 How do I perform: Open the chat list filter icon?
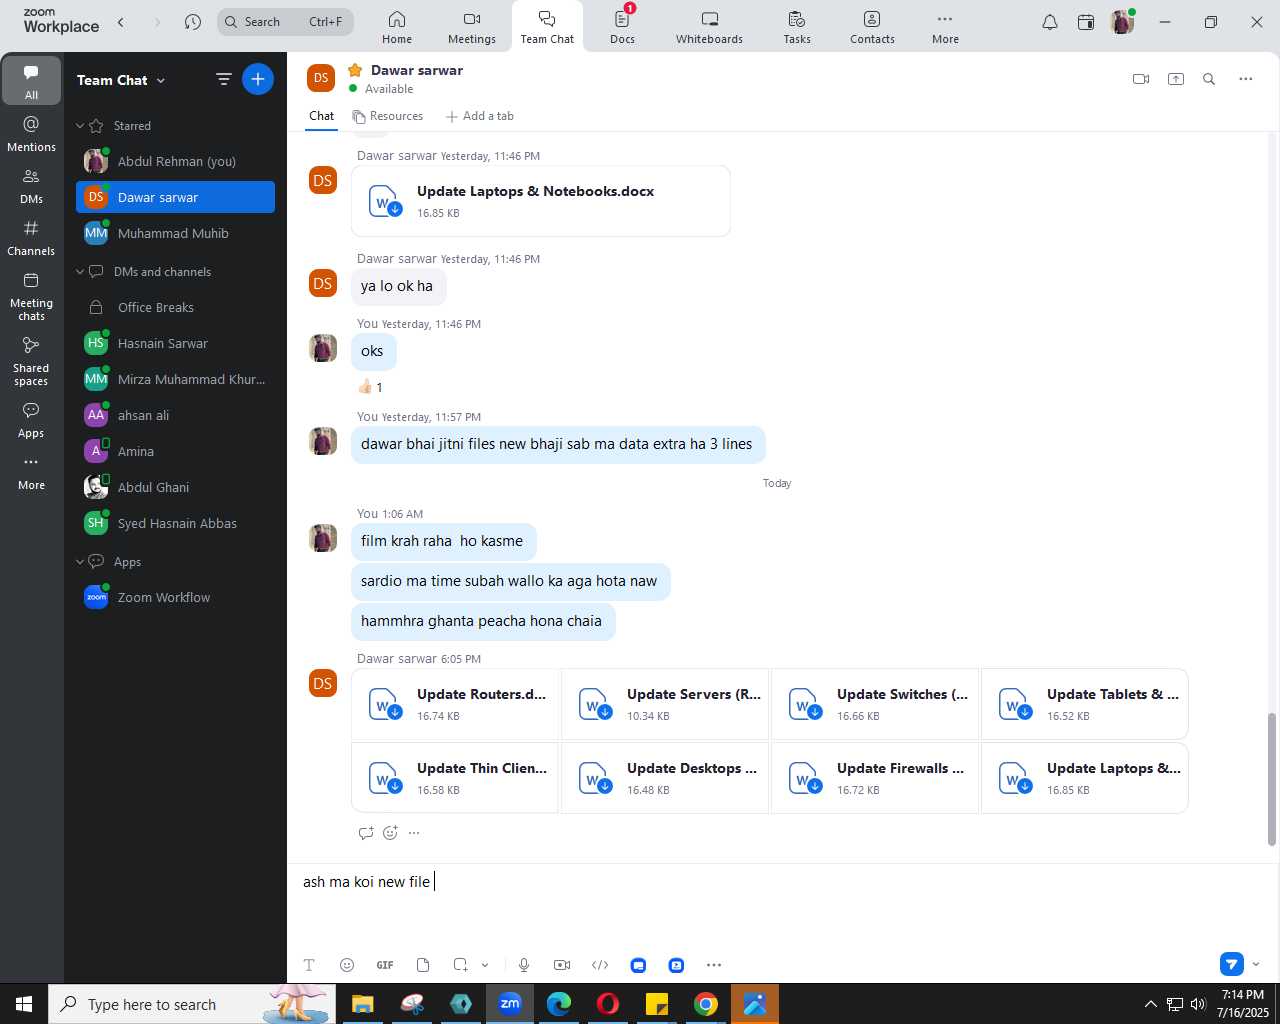coord(224,79)
